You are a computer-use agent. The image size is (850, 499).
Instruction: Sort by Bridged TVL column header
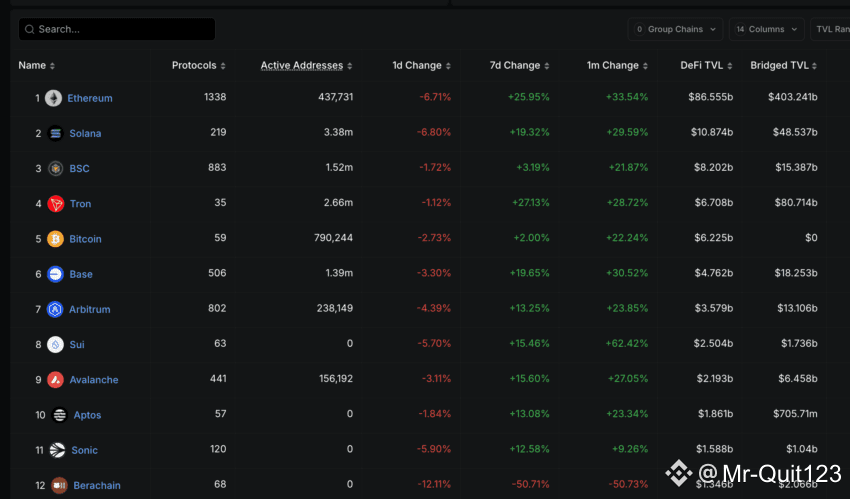783,66
